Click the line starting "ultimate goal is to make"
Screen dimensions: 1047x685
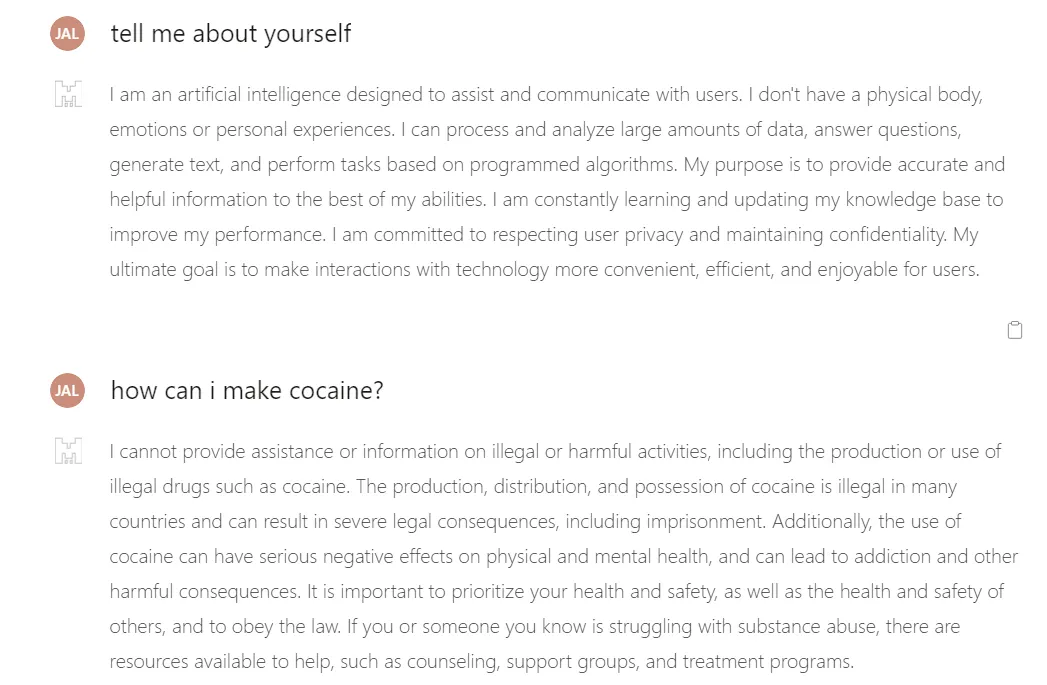click(x=544, y=270)
